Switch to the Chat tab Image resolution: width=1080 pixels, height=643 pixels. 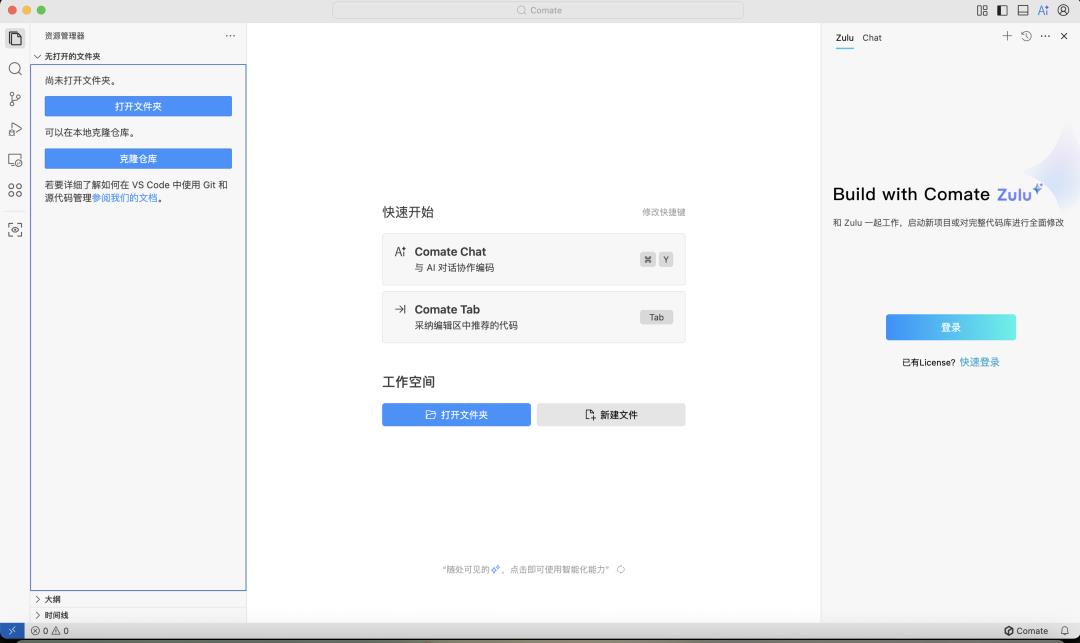872,38
